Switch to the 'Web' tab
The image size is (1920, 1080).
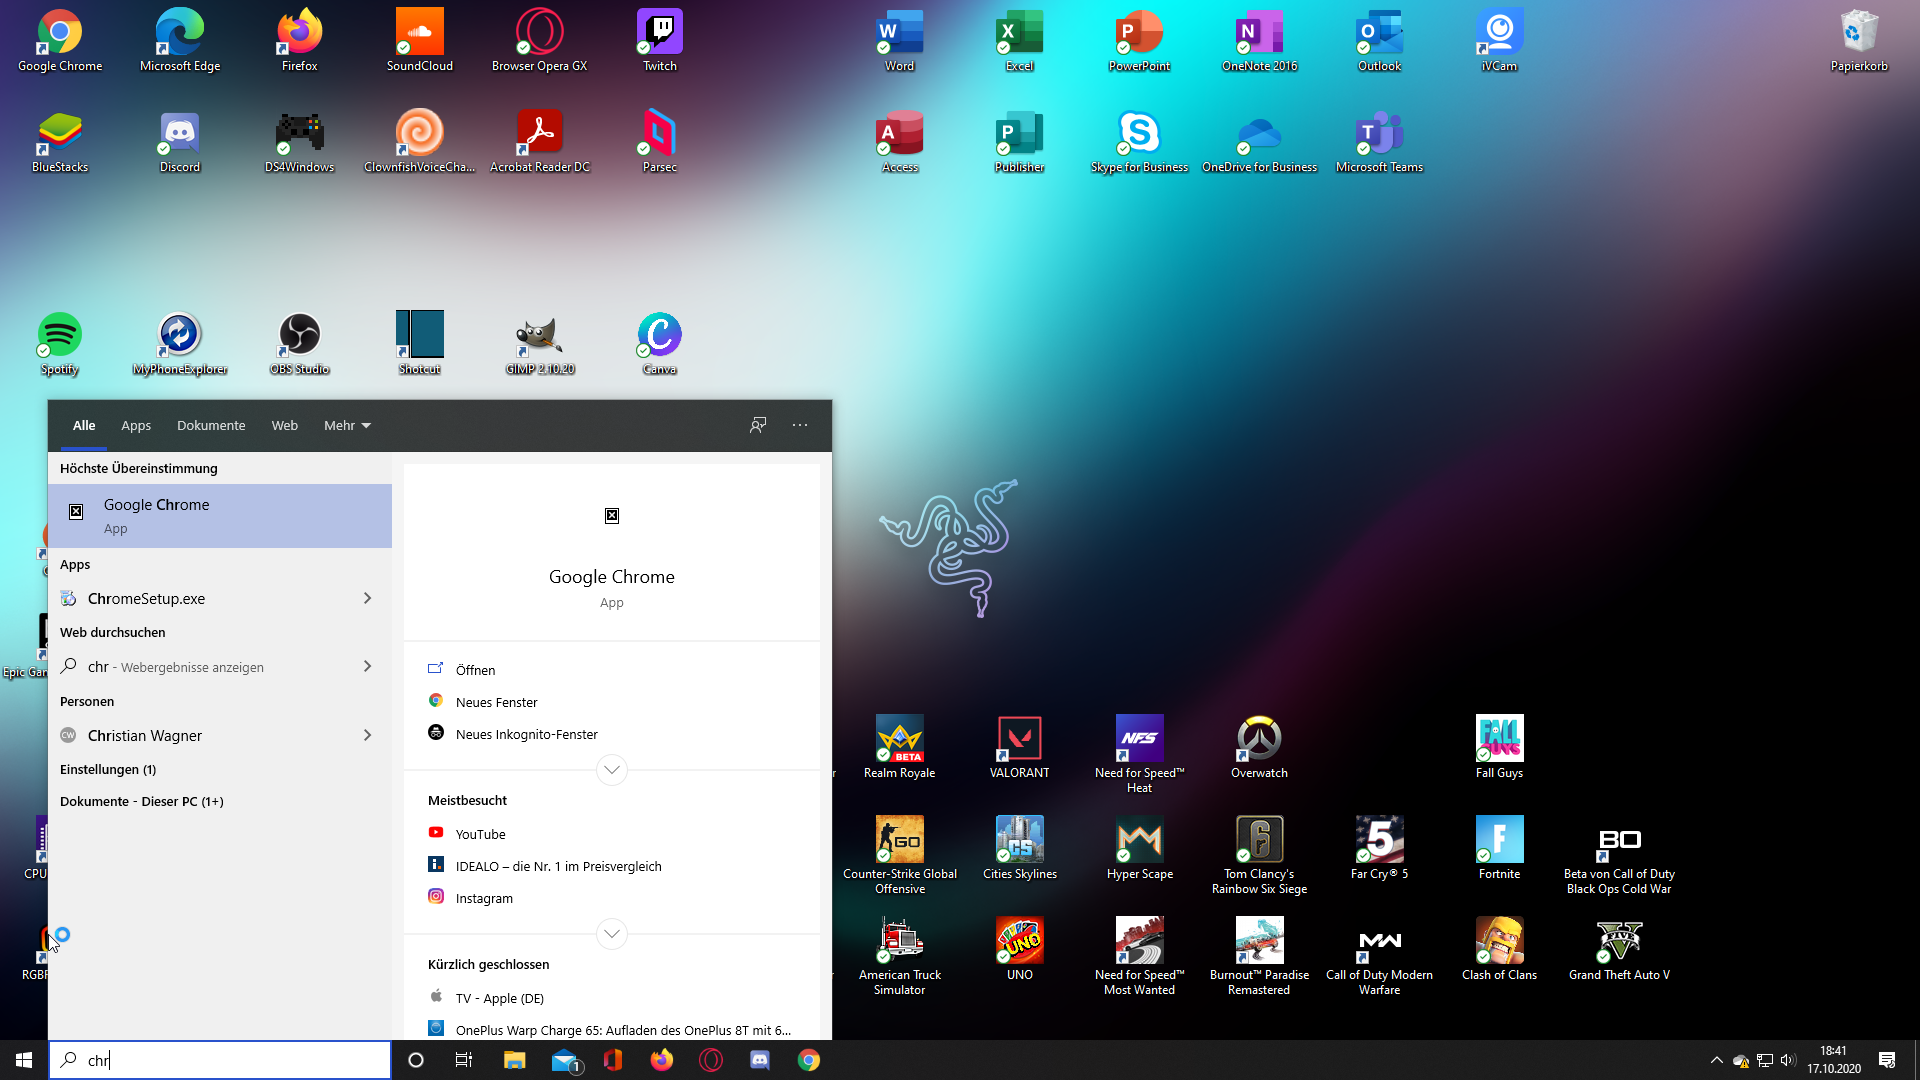(x=284, y=425)
